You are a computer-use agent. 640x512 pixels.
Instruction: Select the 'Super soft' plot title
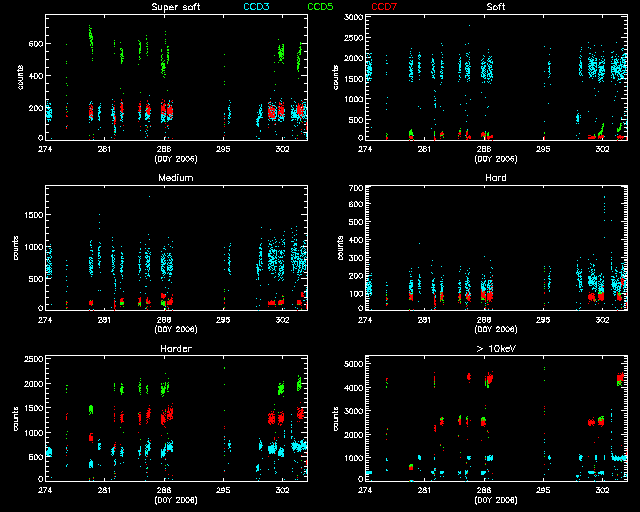tap(174, 7)
